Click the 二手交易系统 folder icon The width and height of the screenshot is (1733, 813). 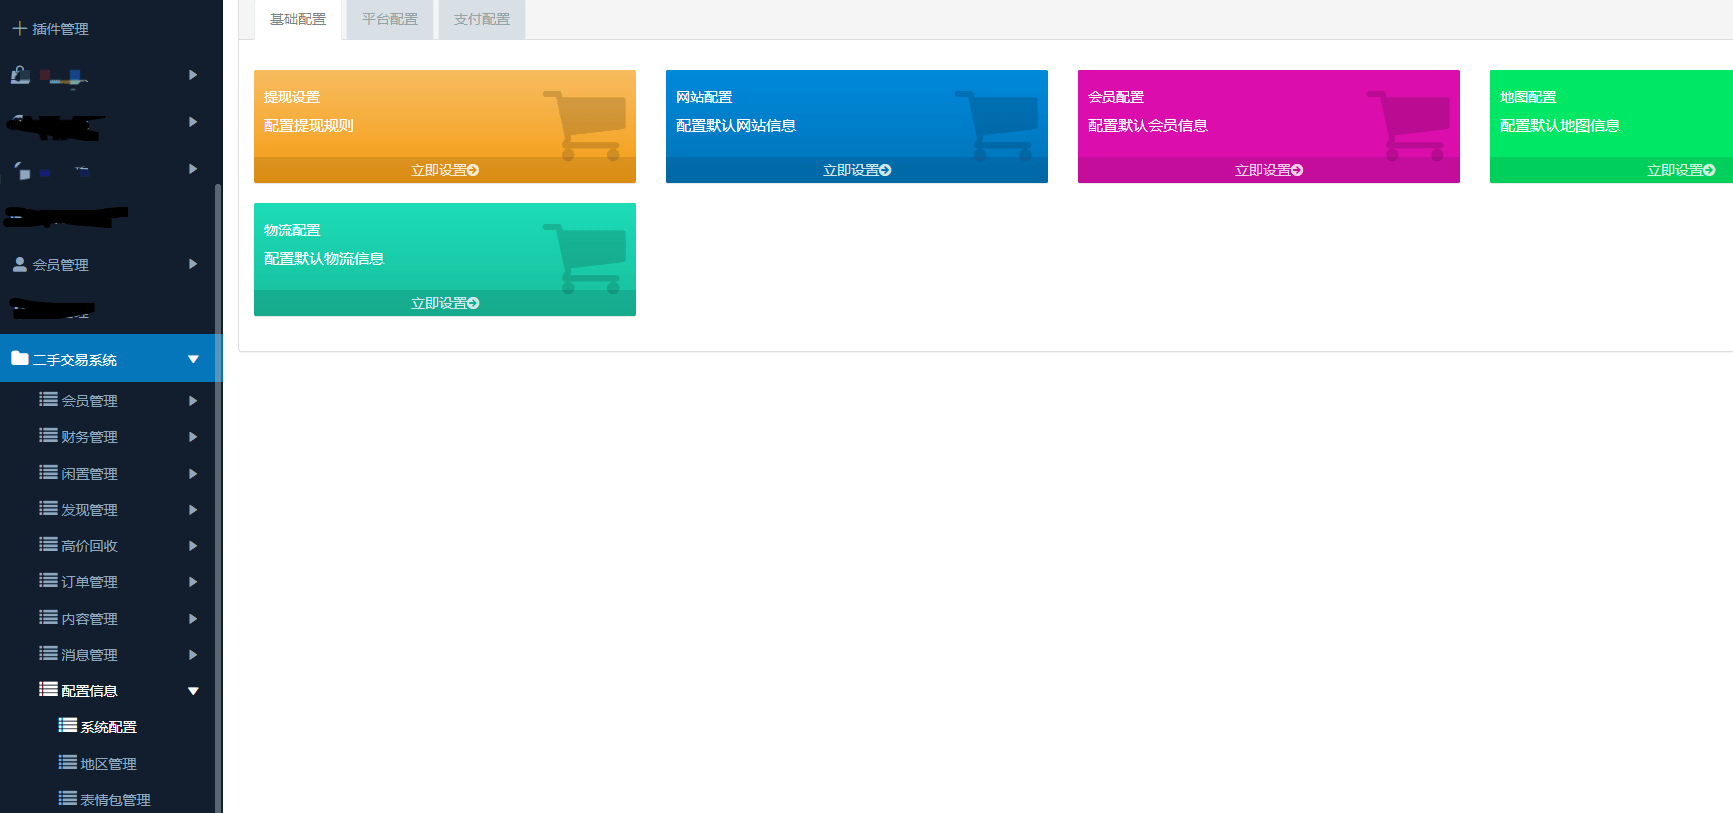coord(20,358)
